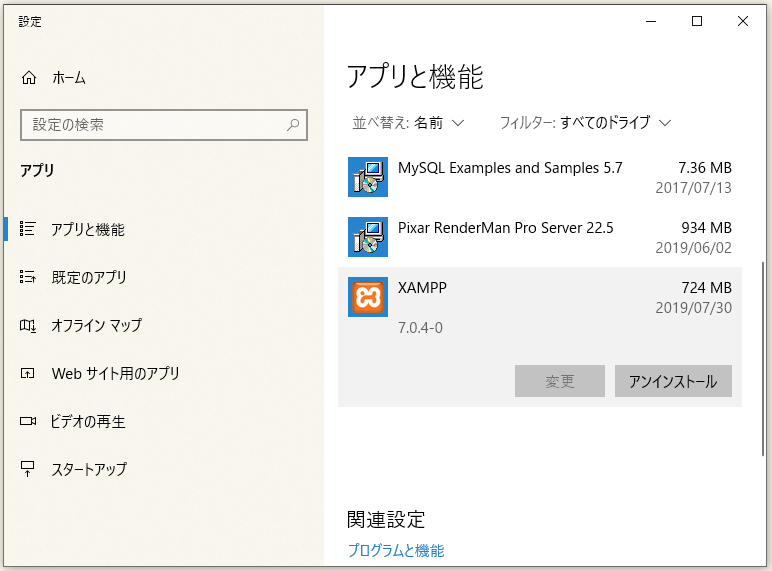Screen dimensions: 772x571
Task: Click the アプリ section header in sidebar
Action: click(37, 170)
